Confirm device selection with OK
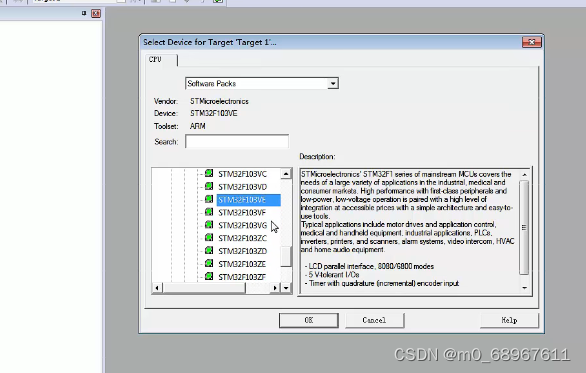Viewport: 586px width, 373px height. coord(309,320)
